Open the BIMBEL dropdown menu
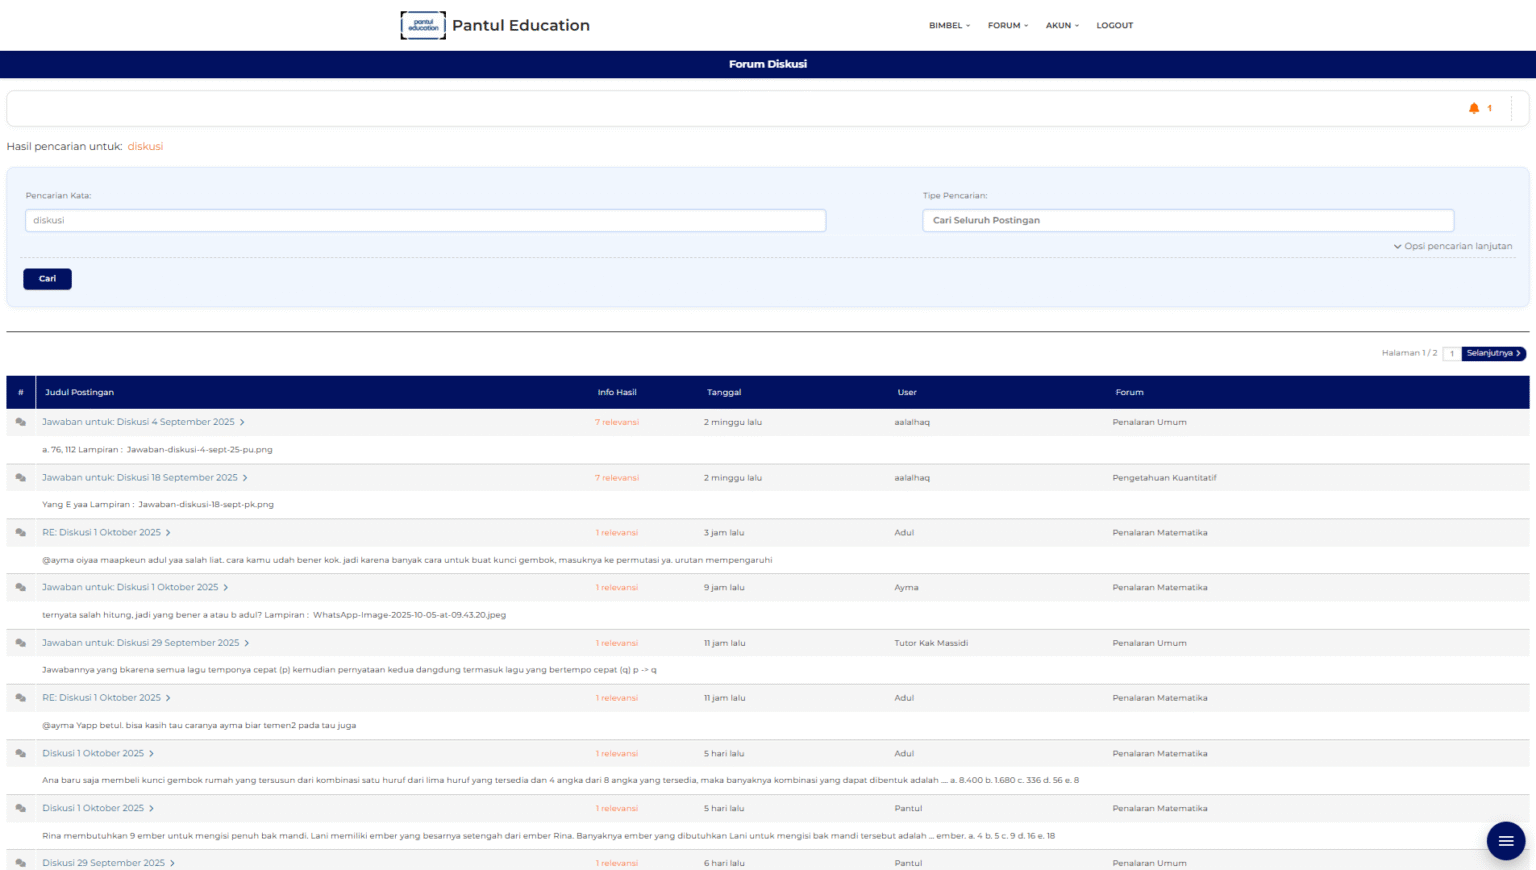Image resolution: width=1536 pixels, height=870 pixels. (949, 25)
